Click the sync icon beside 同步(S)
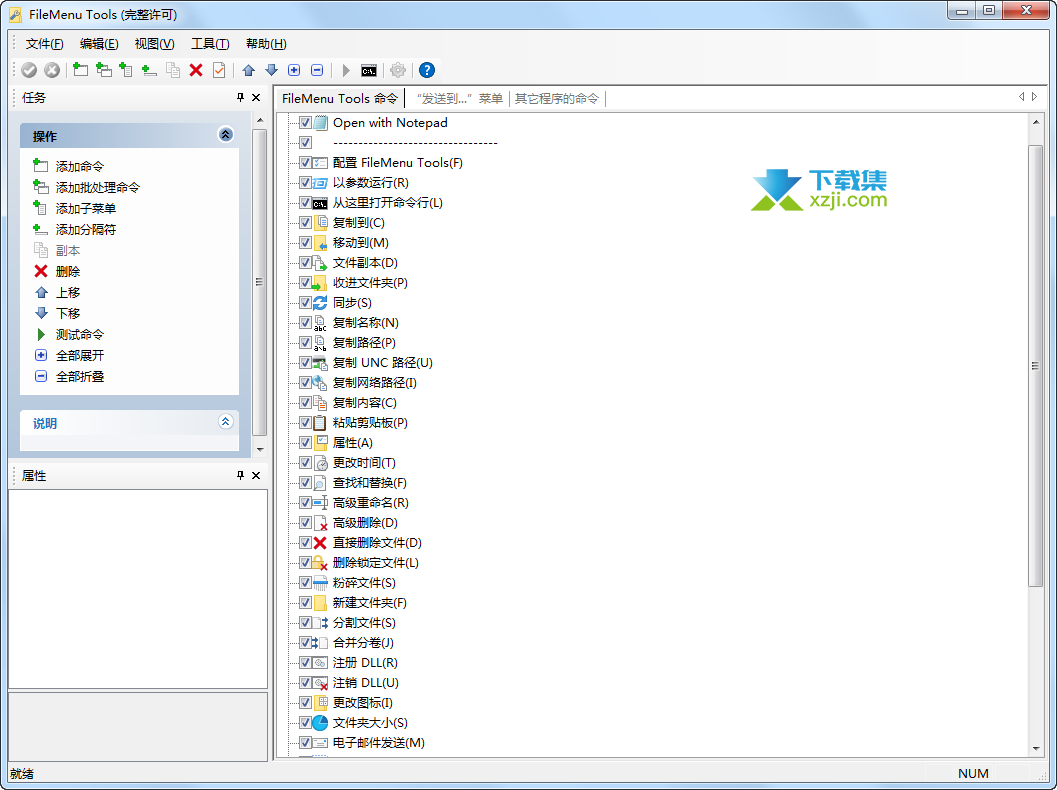The image size is (1057, 790). tap(320, 303)
